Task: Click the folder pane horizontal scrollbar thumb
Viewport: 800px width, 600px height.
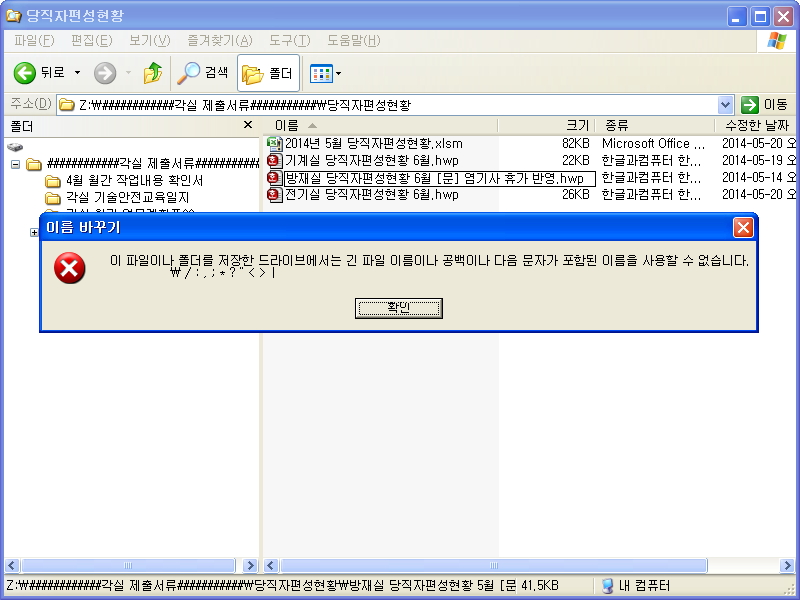Action: pos(128,565)
